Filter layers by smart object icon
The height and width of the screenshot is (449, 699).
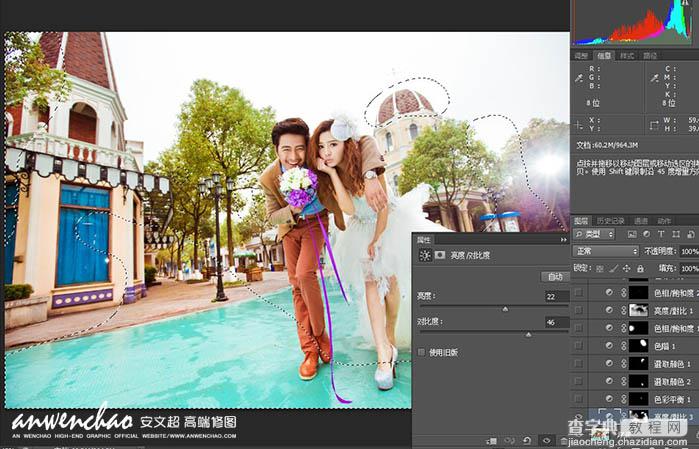pos(691,234)
